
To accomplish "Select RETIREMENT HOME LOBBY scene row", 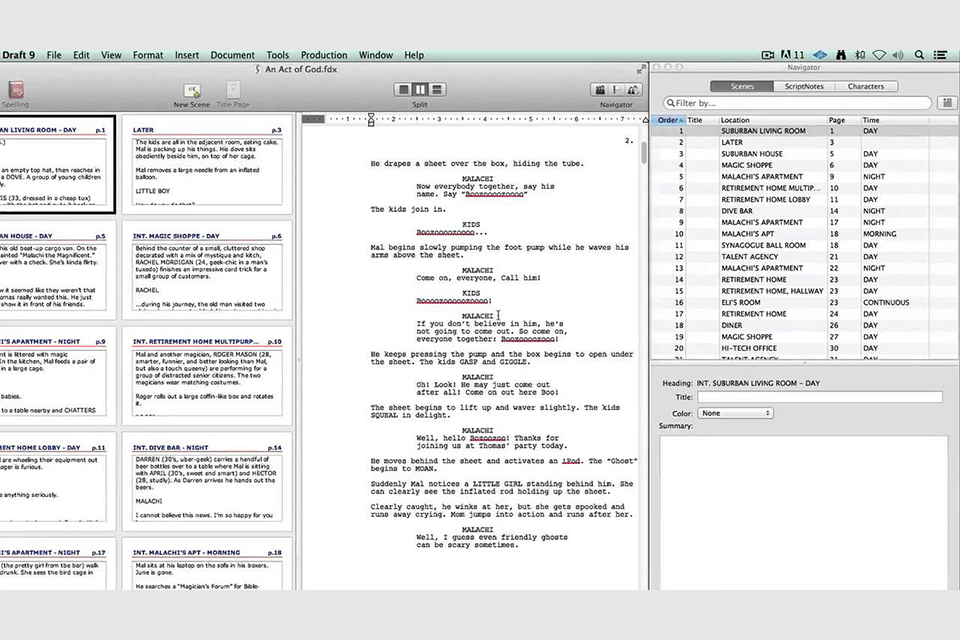I will (x=804, y=200).
